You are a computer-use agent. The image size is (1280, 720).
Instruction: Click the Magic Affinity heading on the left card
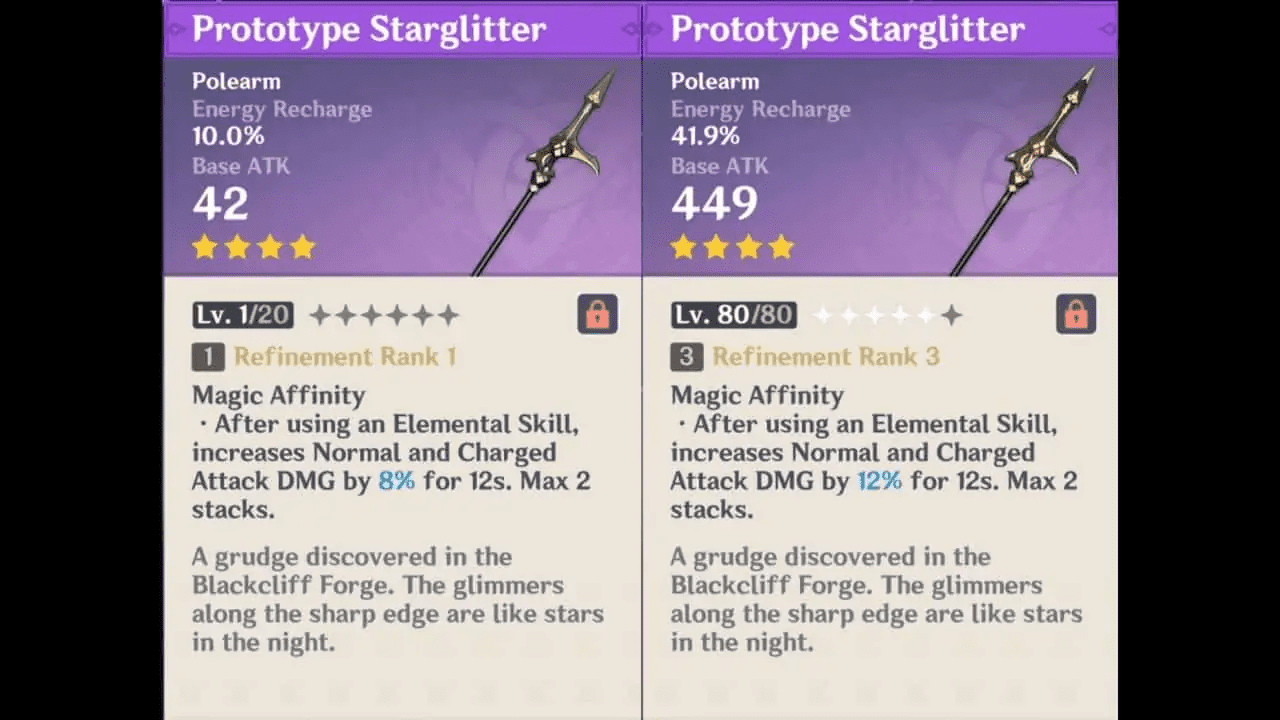[278, 395]
